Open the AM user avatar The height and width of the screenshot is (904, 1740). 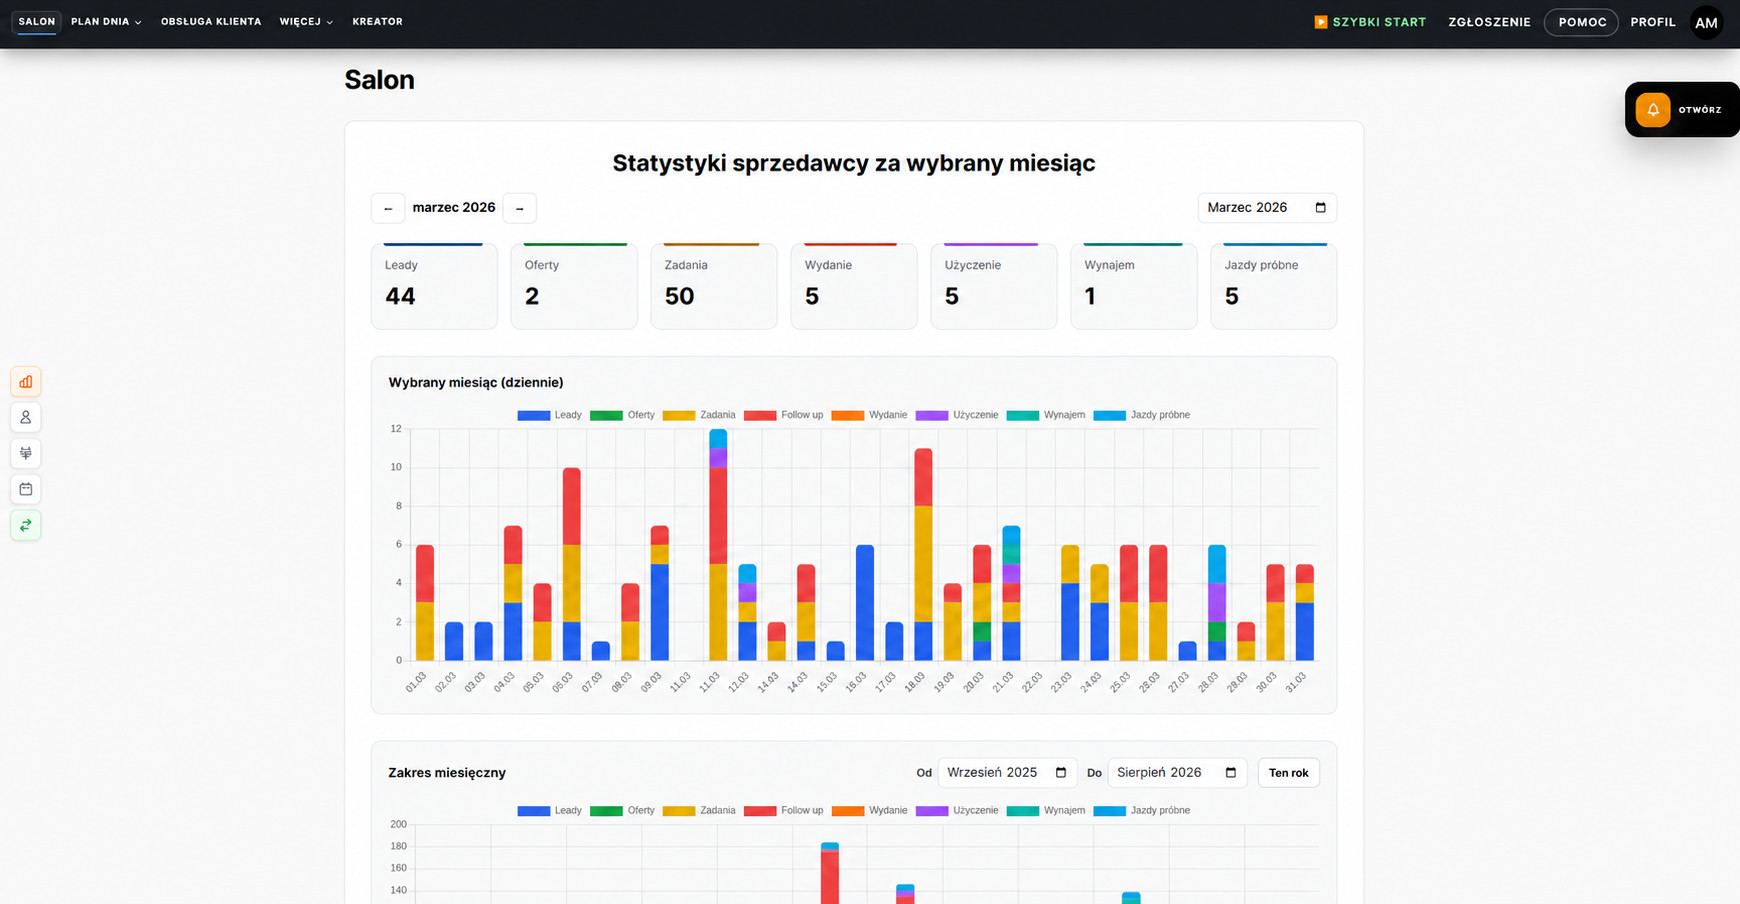tap(1706, 22)
